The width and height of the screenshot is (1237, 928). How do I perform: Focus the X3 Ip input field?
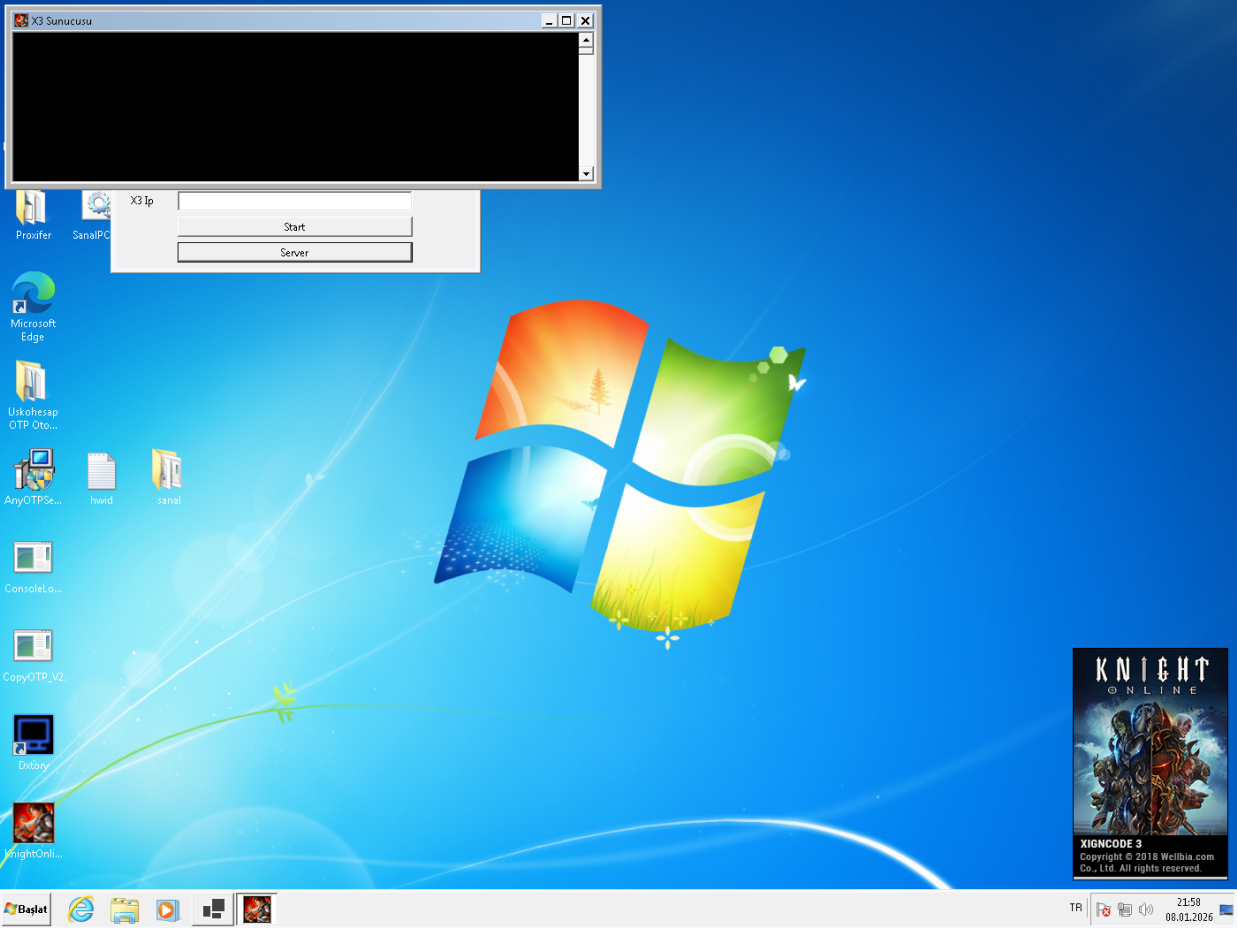294,201
